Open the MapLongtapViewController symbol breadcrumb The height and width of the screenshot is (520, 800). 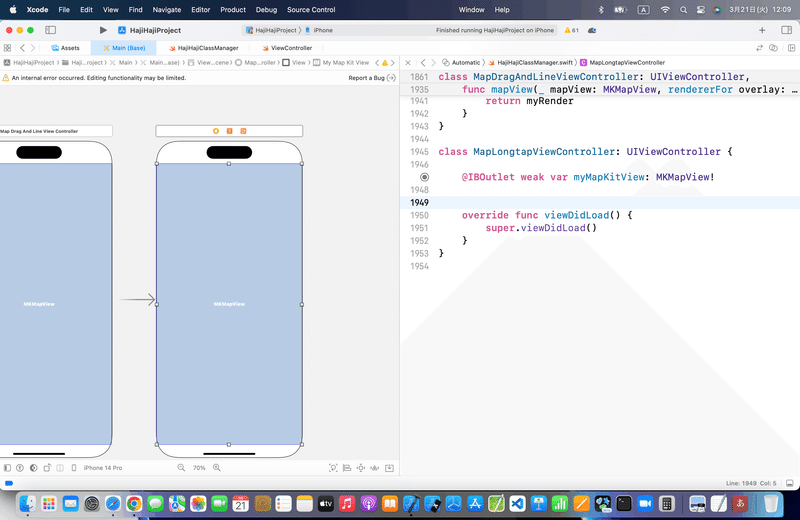(622, 63)
